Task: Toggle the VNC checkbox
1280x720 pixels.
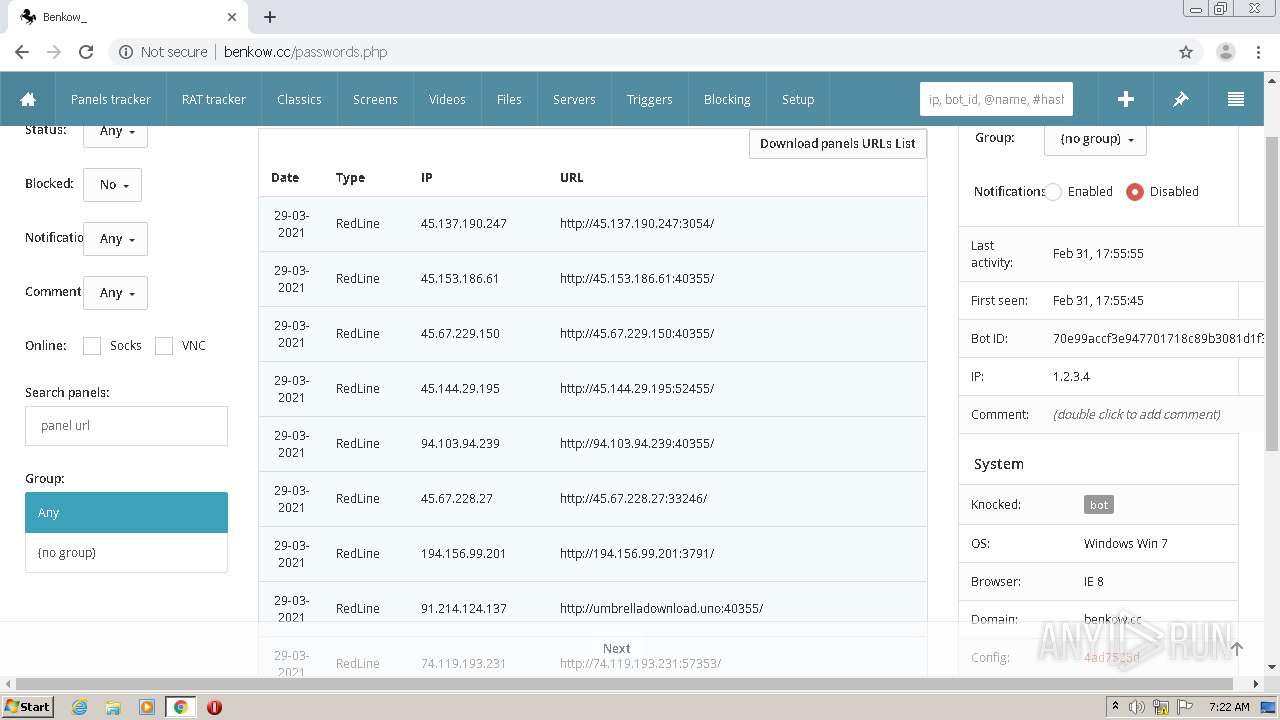Action: point(164,346)
